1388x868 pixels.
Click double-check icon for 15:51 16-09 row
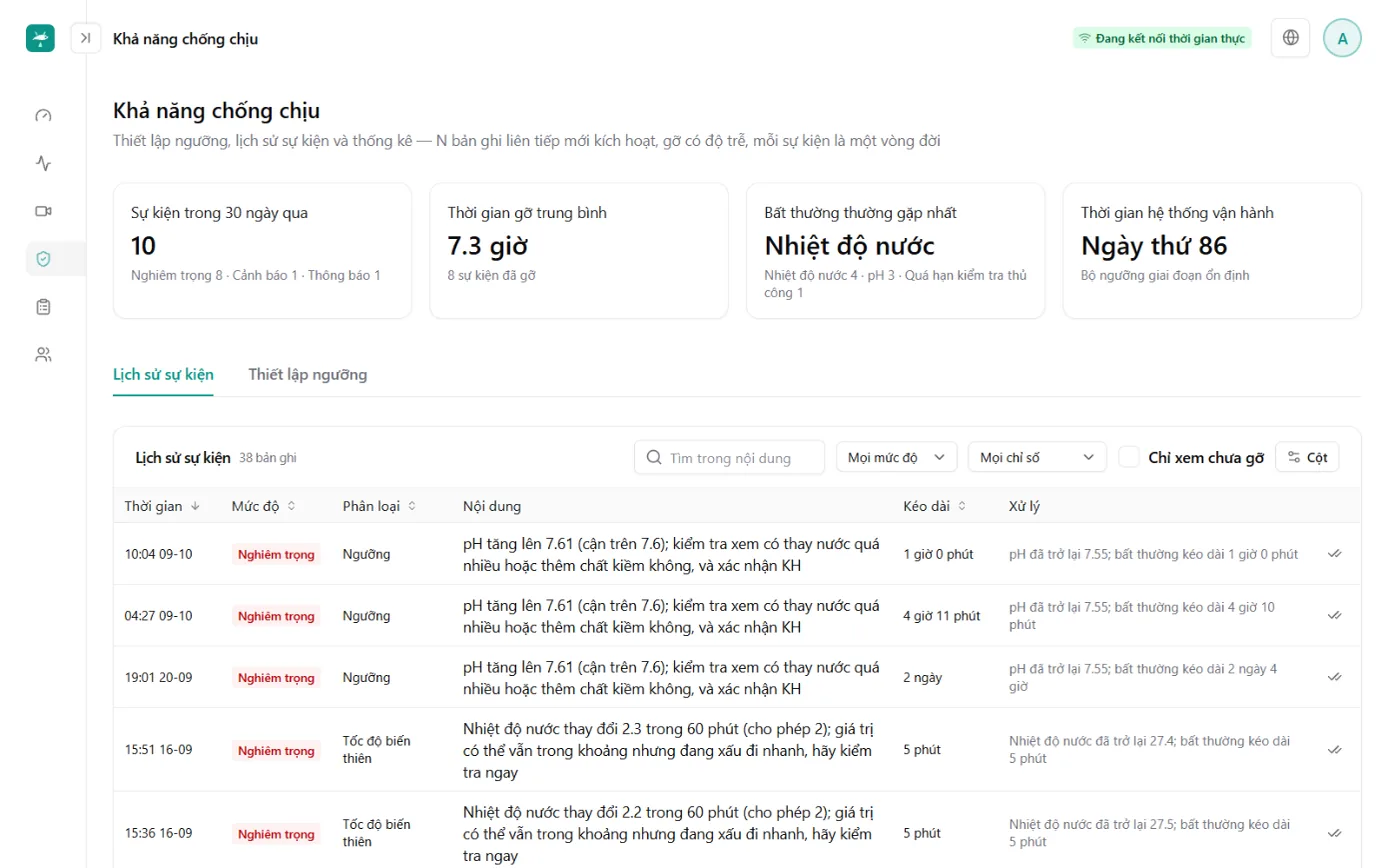[1334, 750]
